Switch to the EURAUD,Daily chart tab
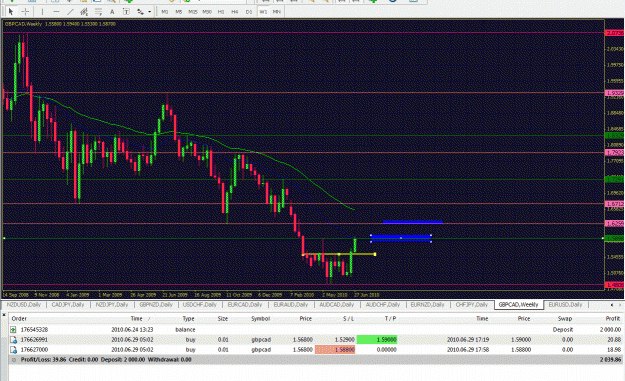 [291, 304]
